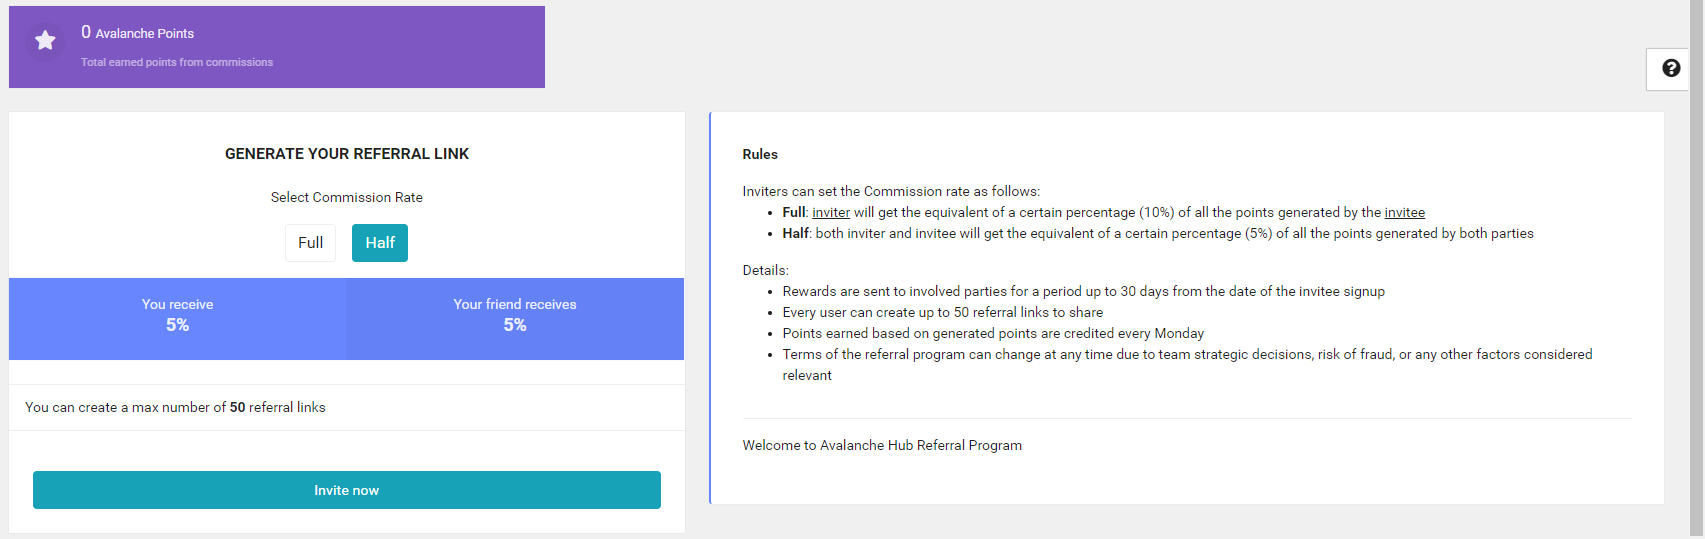
Task: Click the Generate Your Referral Link heading
Action: tap(347, 154)
